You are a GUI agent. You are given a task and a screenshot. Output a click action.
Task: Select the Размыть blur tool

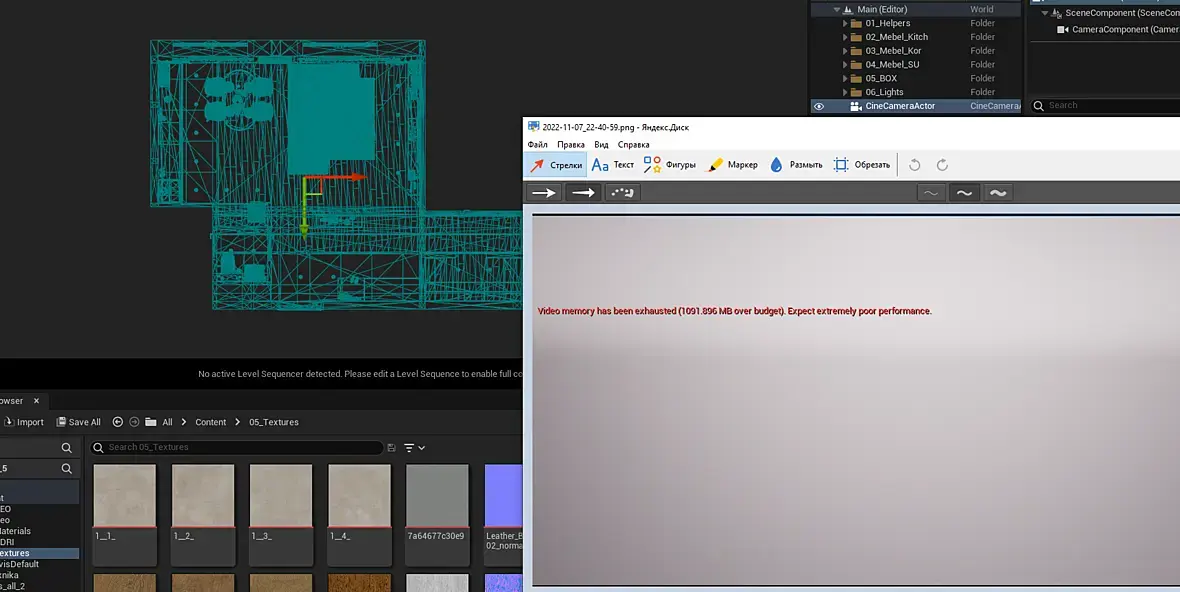(x=795, y=165)
